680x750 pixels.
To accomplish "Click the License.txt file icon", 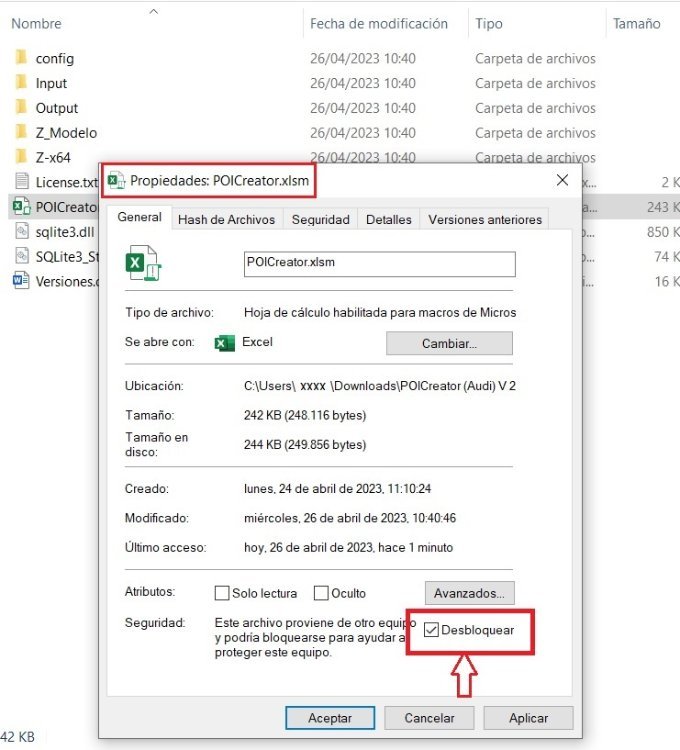I will click(x=21, y=182).
